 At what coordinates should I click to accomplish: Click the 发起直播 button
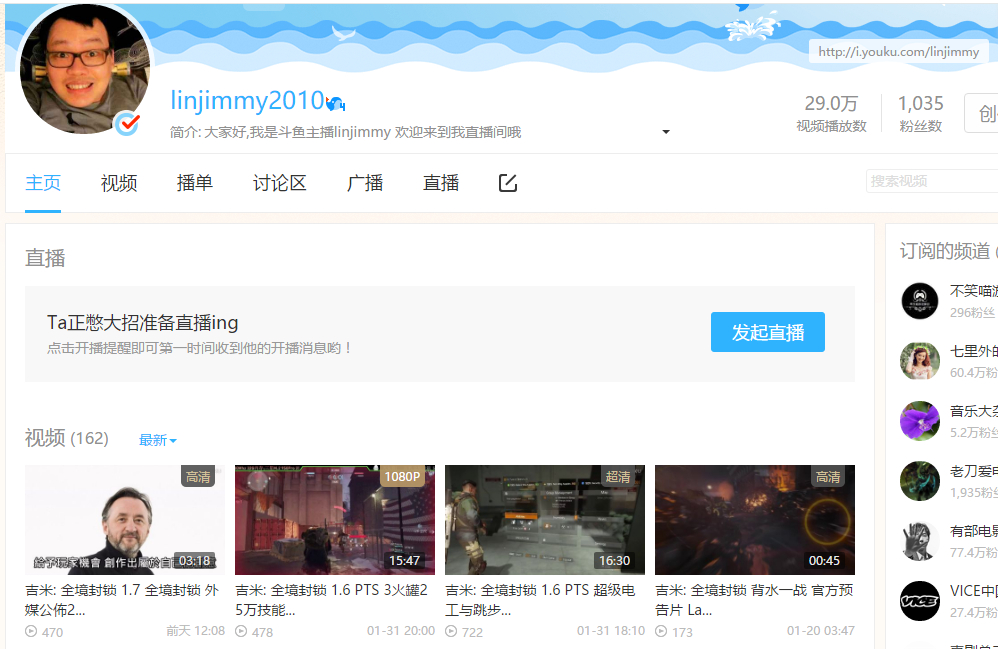[768, 332]
